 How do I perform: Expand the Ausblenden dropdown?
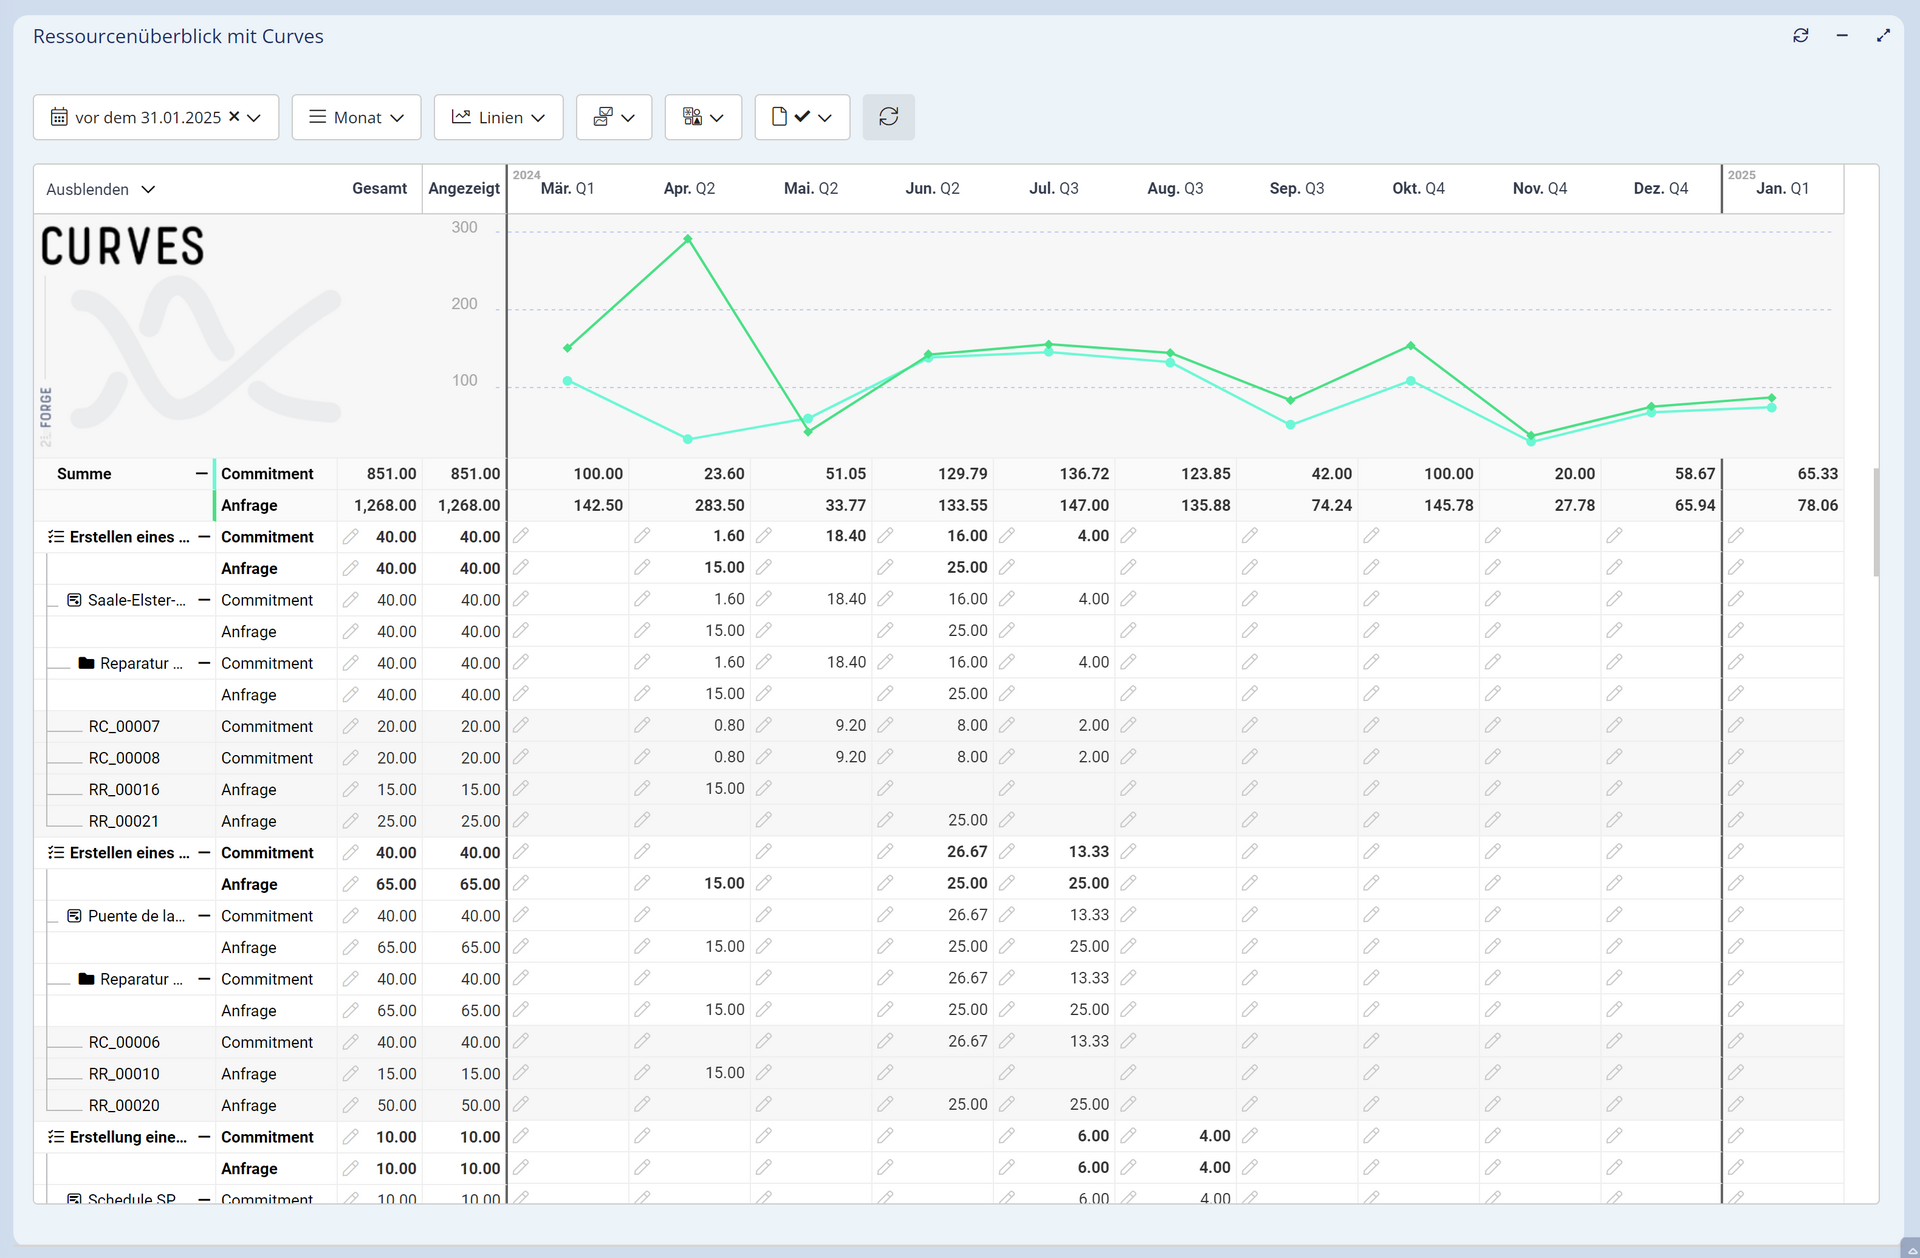[100, 189]
